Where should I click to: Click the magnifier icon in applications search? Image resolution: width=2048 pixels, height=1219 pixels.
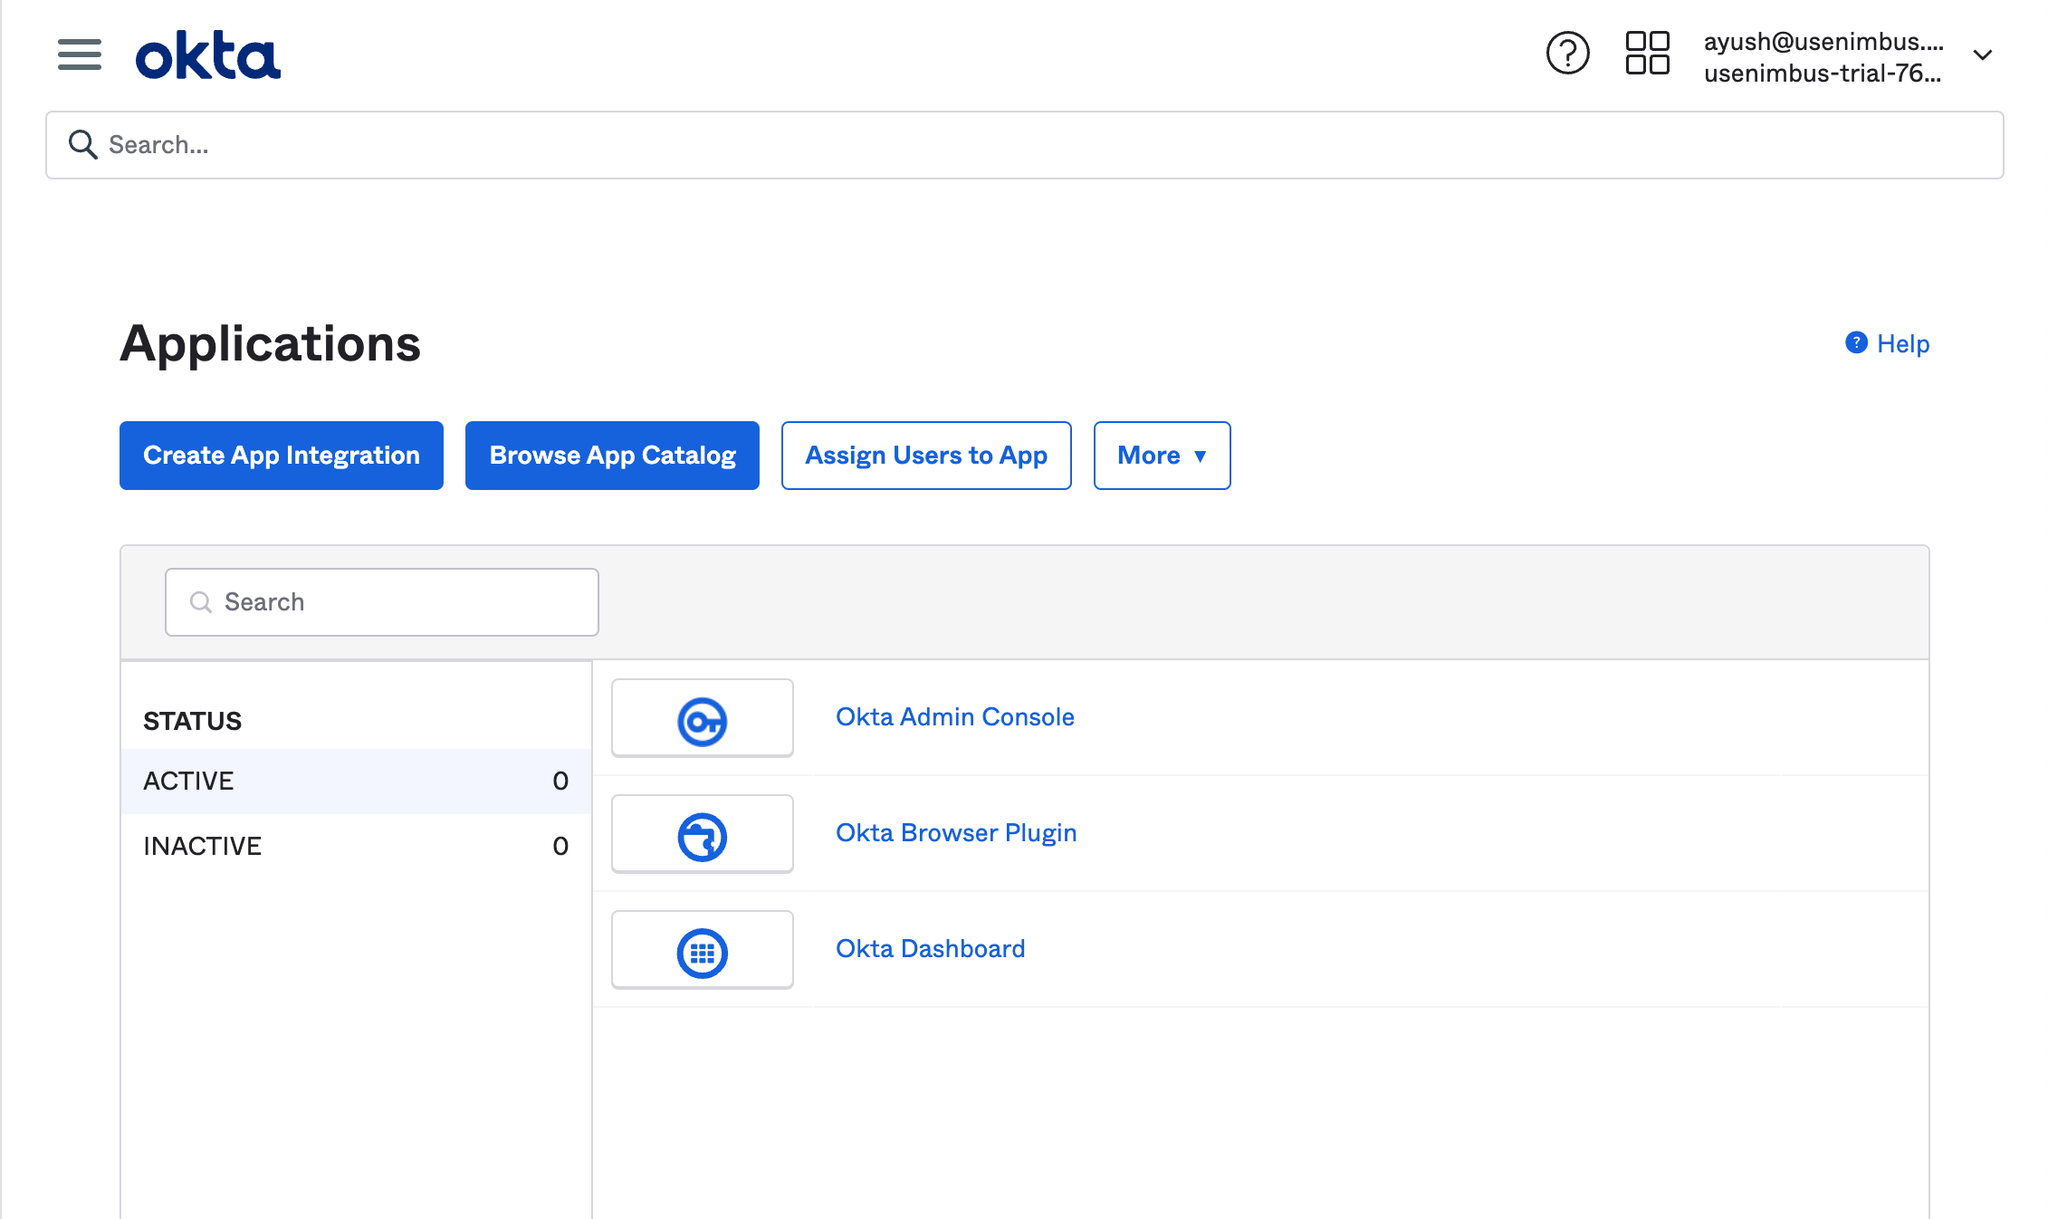(201, 602)
